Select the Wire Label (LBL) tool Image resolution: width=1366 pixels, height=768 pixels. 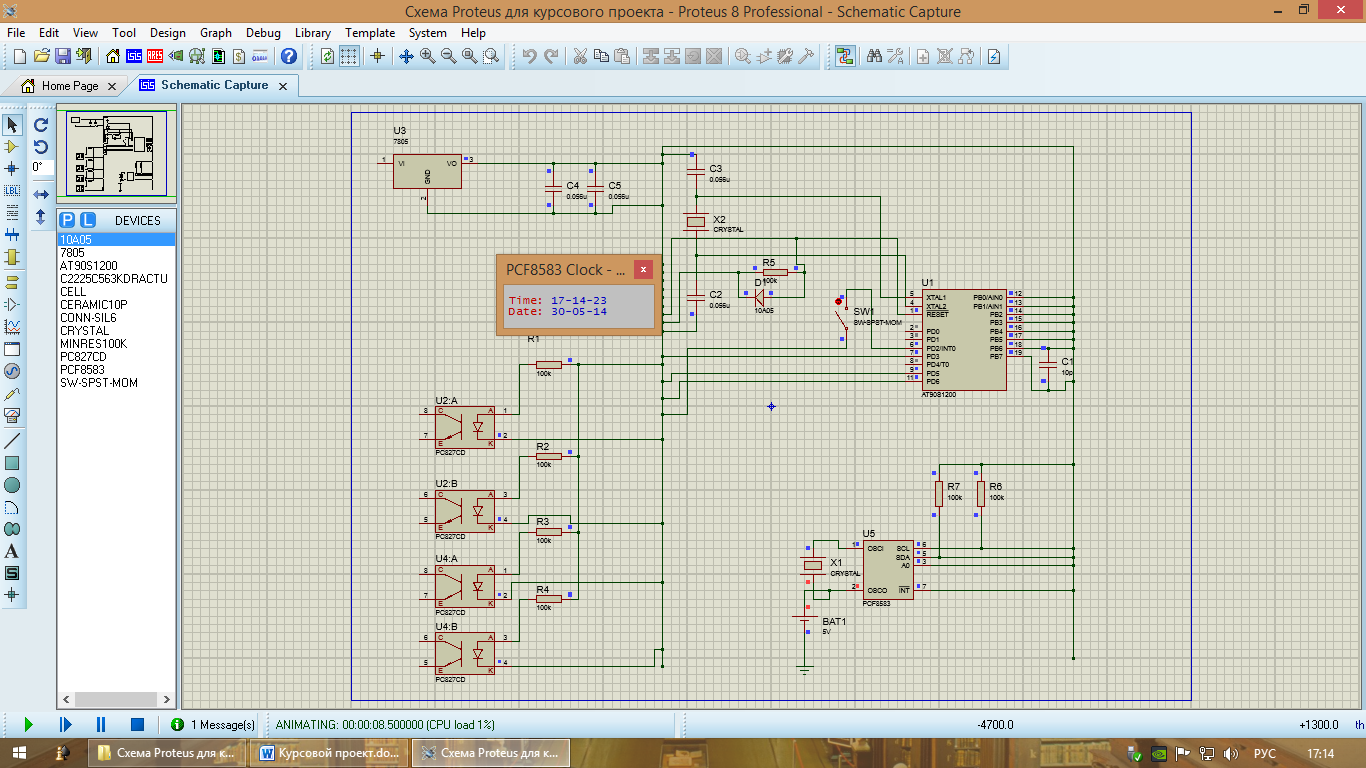click(12, 190)
